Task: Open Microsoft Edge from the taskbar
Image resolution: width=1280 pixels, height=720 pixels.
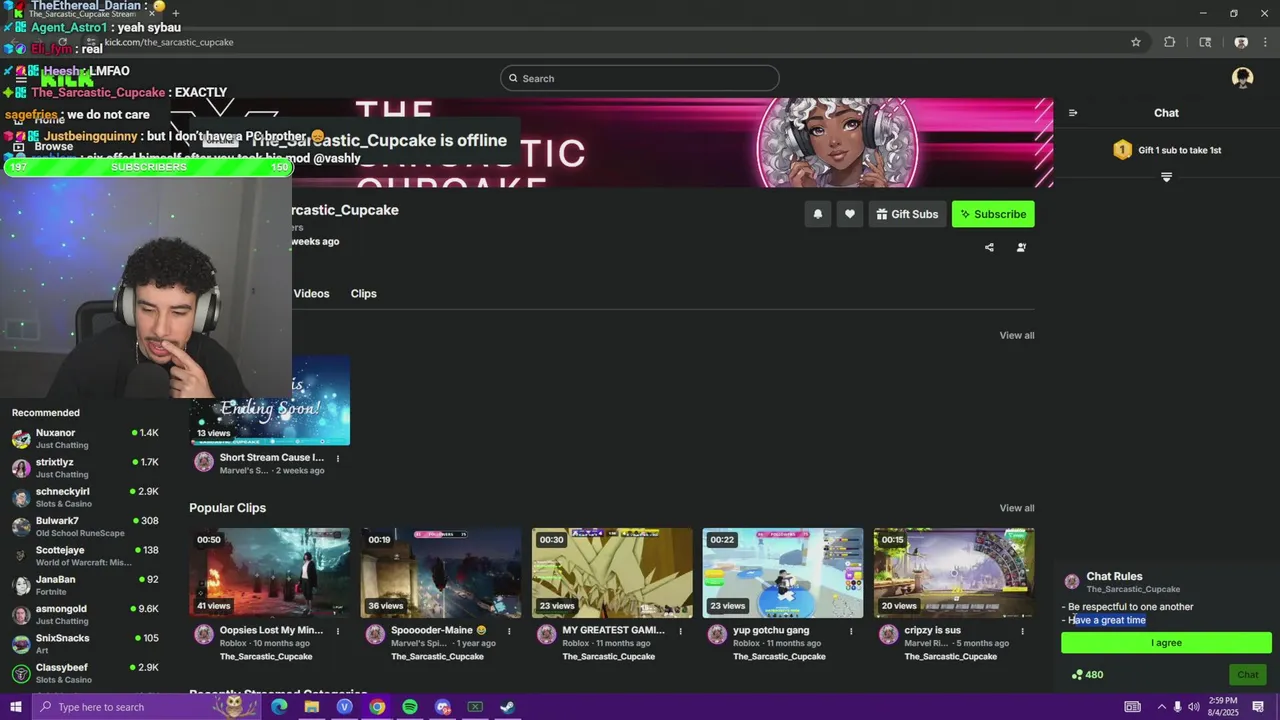Action: (x=279, y=707)
